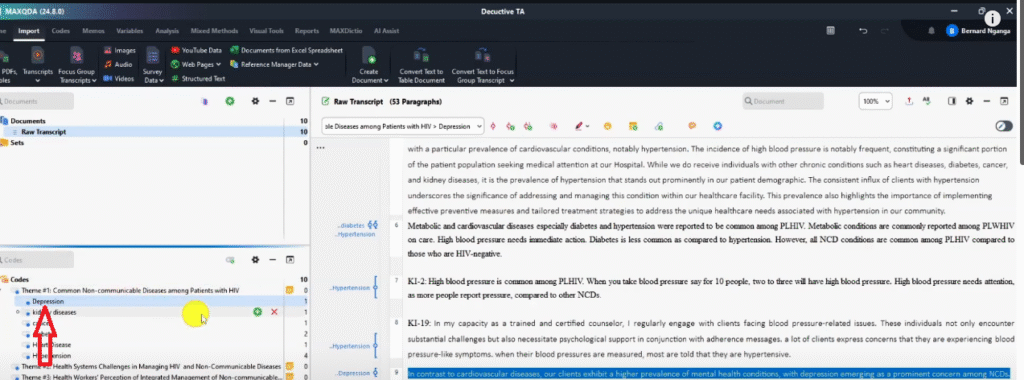1024x380 pixels.
Task: Open Web Pages import dropdown
Action: coord(196,64)
